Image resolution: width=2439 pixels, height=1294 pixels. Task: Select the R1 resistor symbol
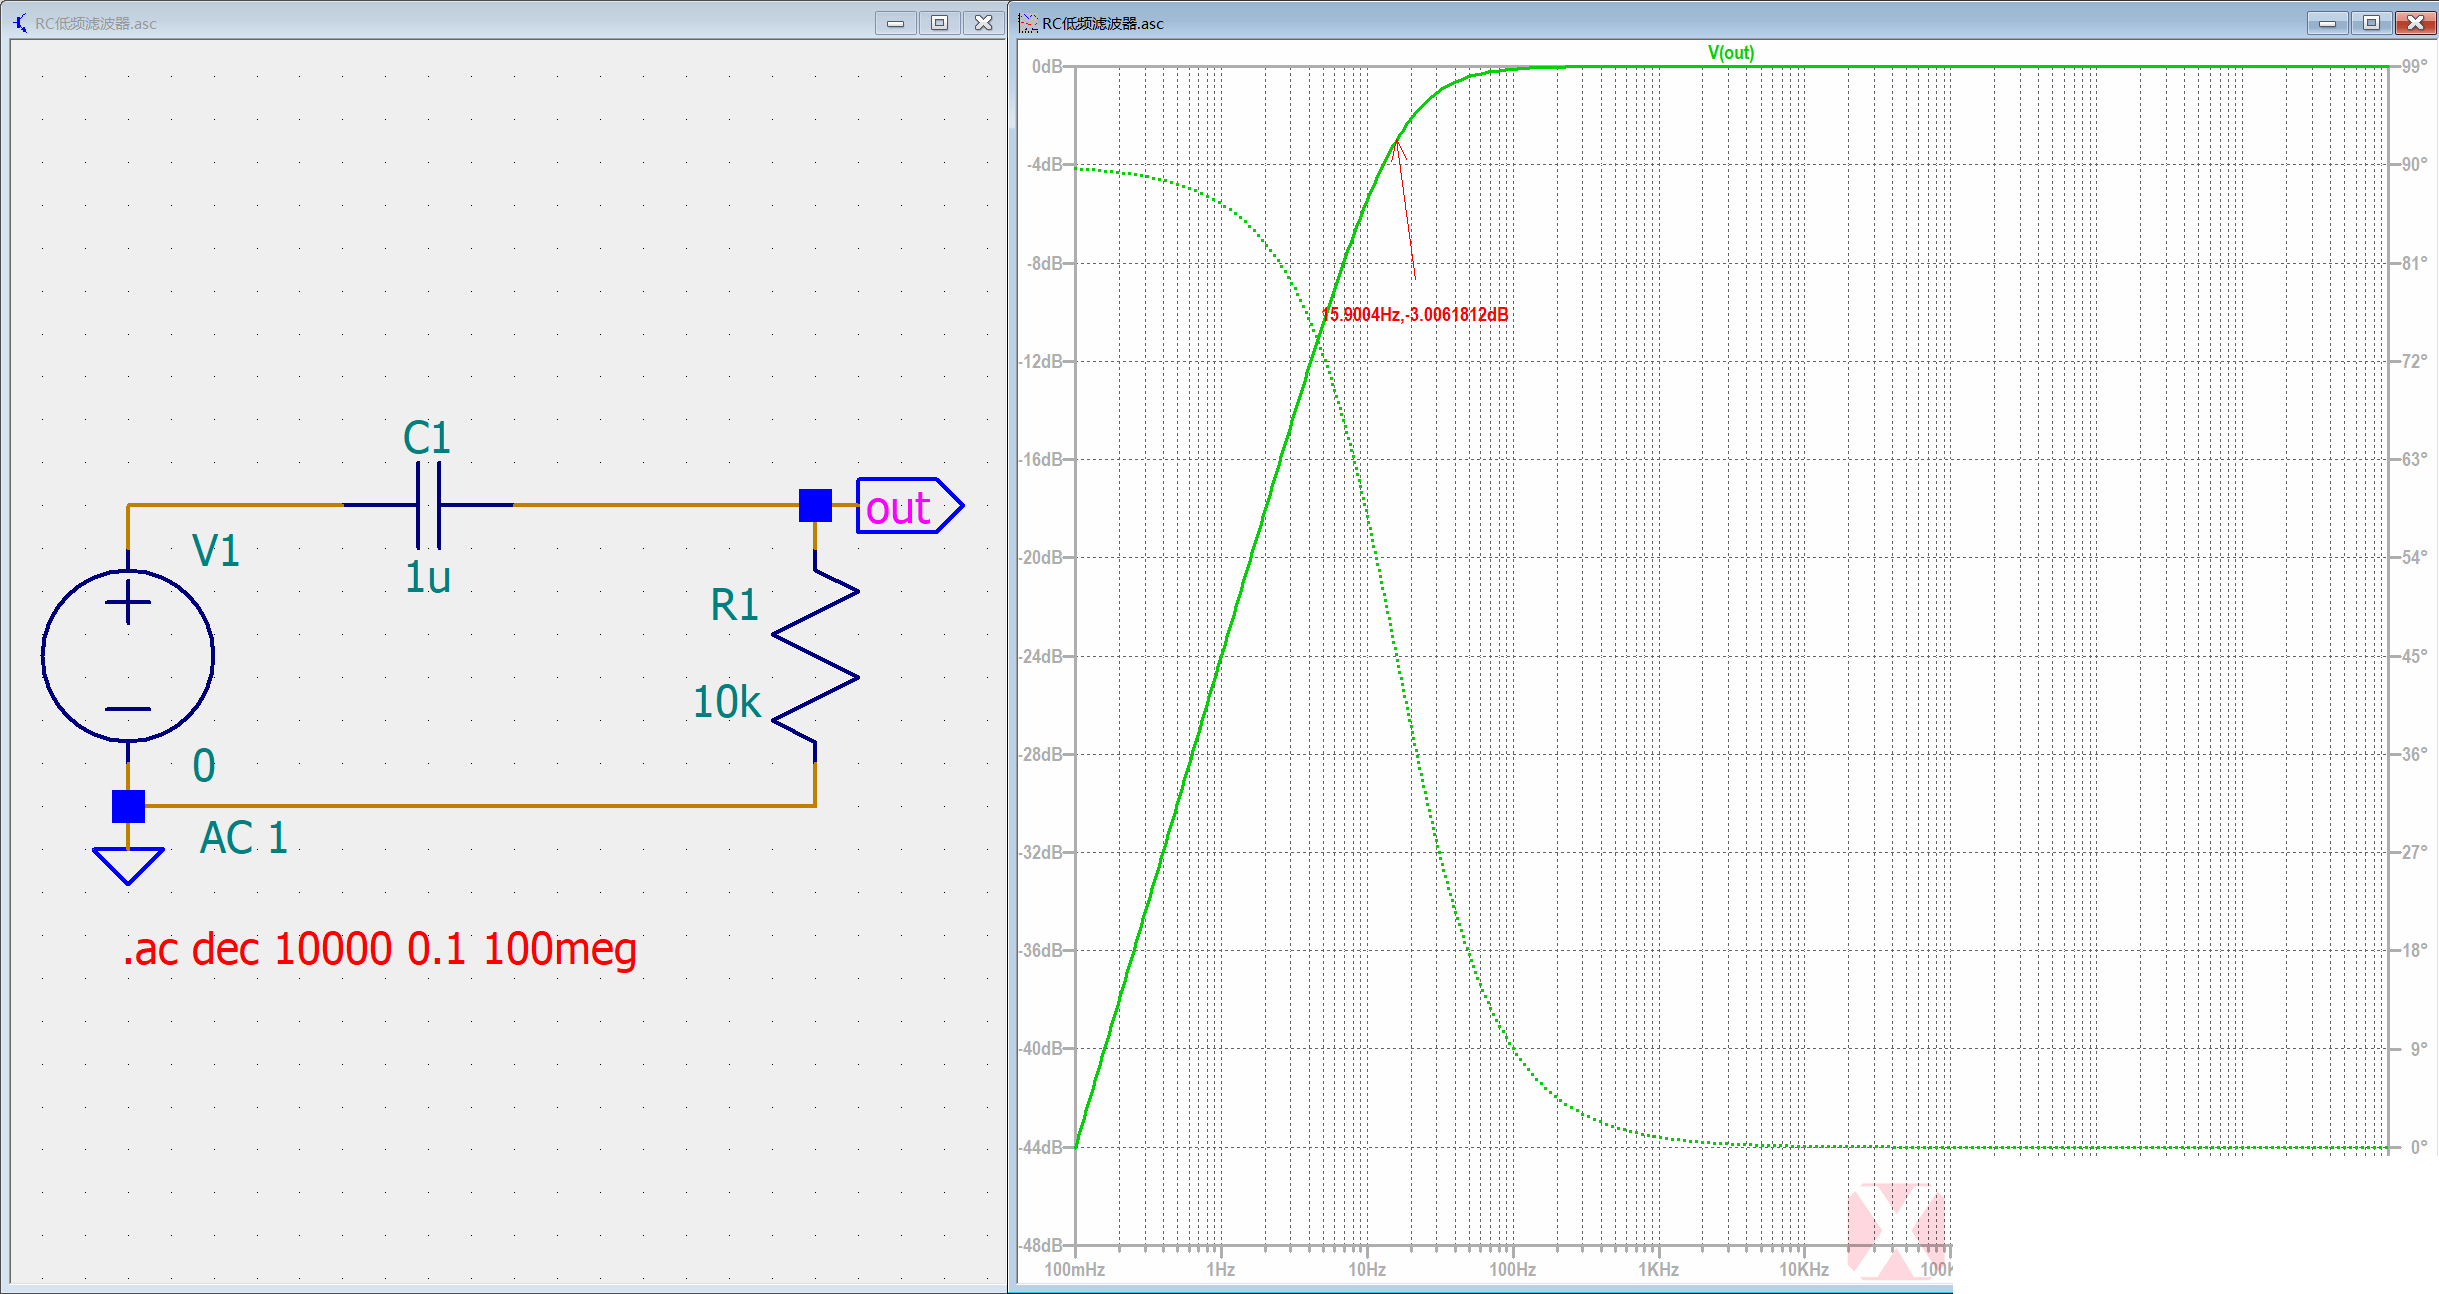(x=815, y=655)
